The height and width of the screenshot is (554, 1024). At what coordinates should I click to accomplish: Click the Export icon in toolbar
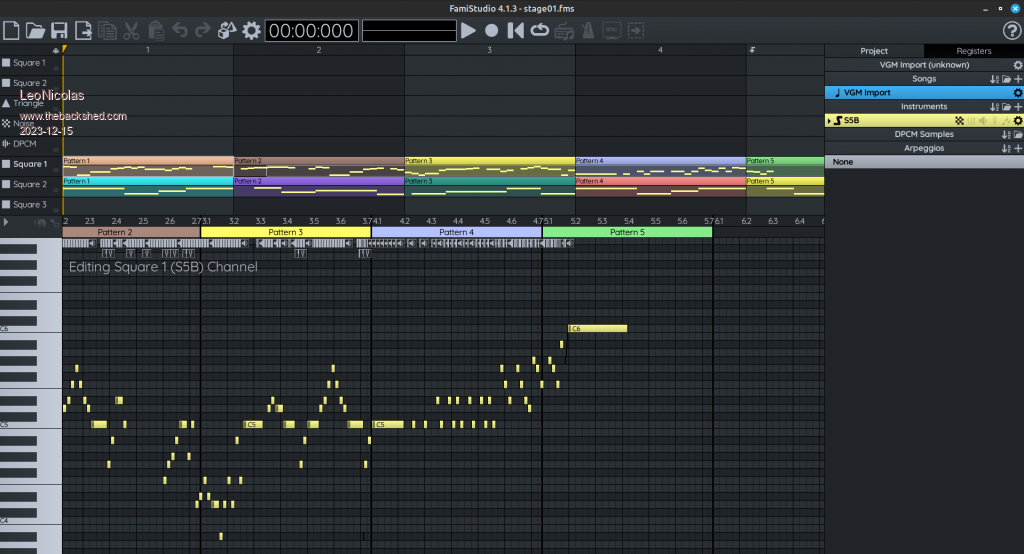(x=83, y=30)
